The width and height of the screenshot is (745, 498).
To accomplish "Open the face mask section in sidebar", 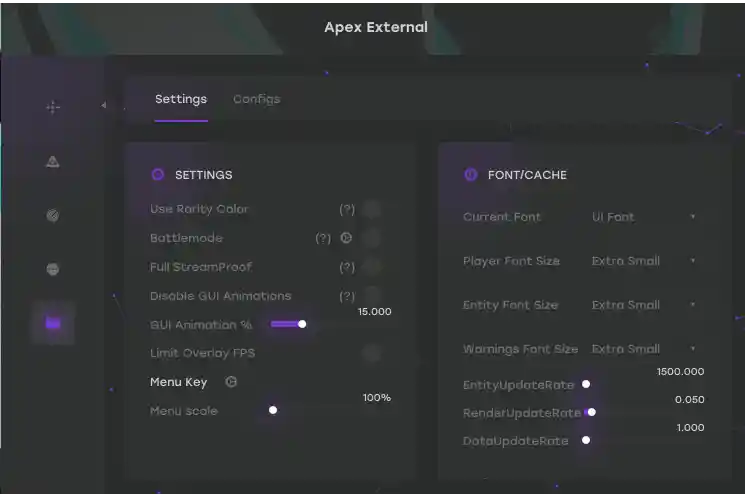I will [53, 269].
